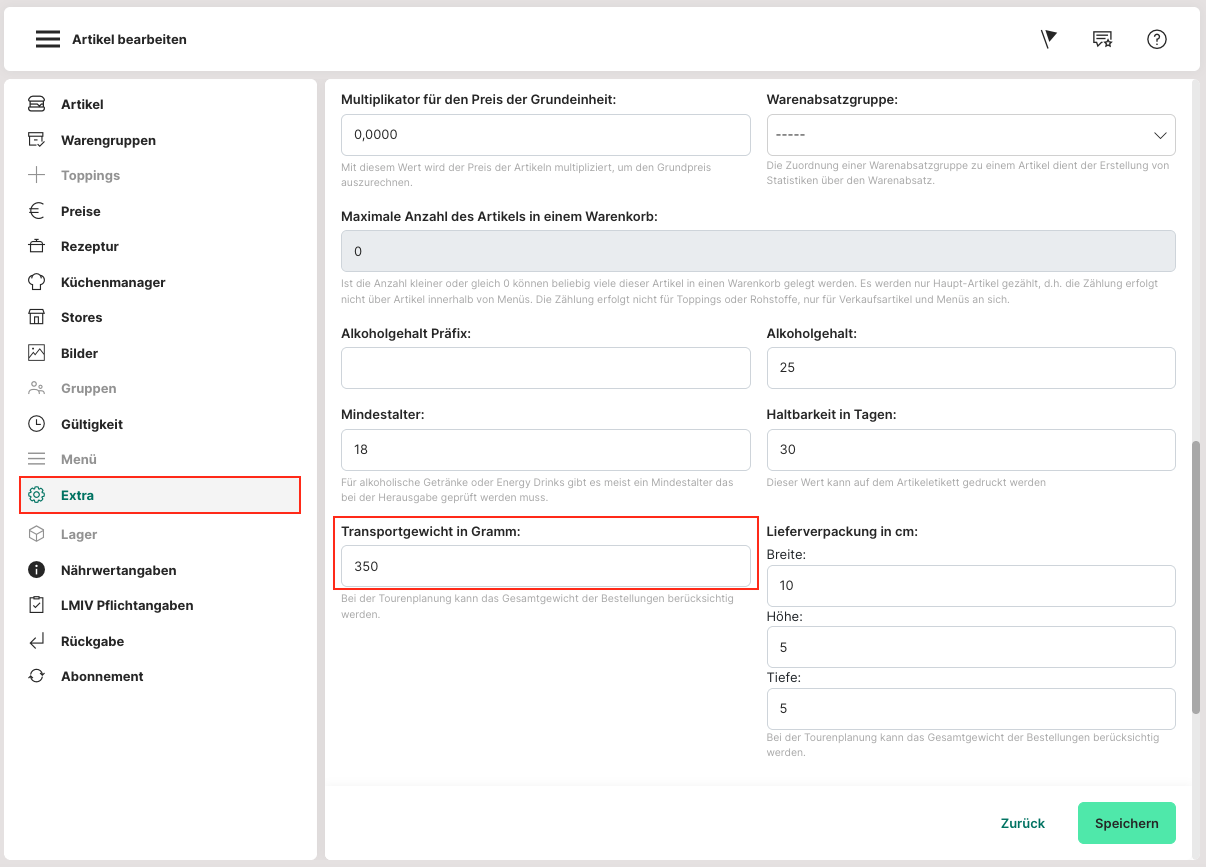
Task: Go to LMIV Pflichtangaben section
Action: 126,605
